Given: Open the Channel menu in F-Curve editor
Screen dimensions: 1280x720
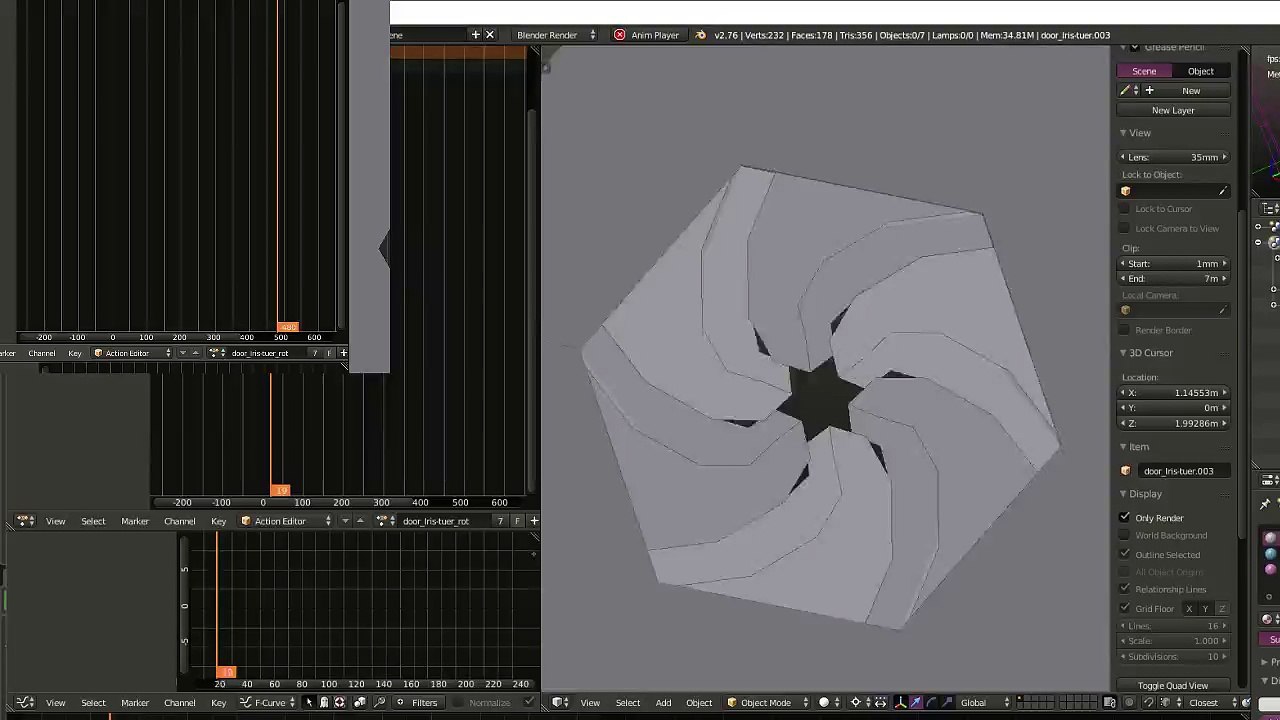Looking at the screenshot, I should 179,702.
